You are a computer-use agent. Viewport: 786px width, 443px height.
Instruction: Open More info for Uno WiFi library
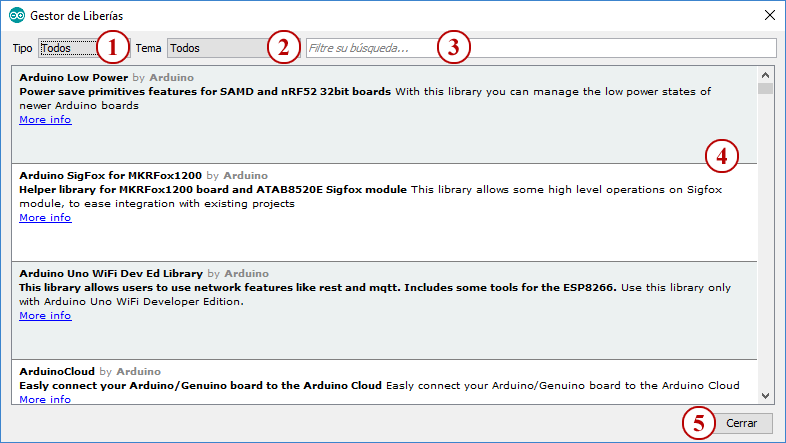point(45,316)
